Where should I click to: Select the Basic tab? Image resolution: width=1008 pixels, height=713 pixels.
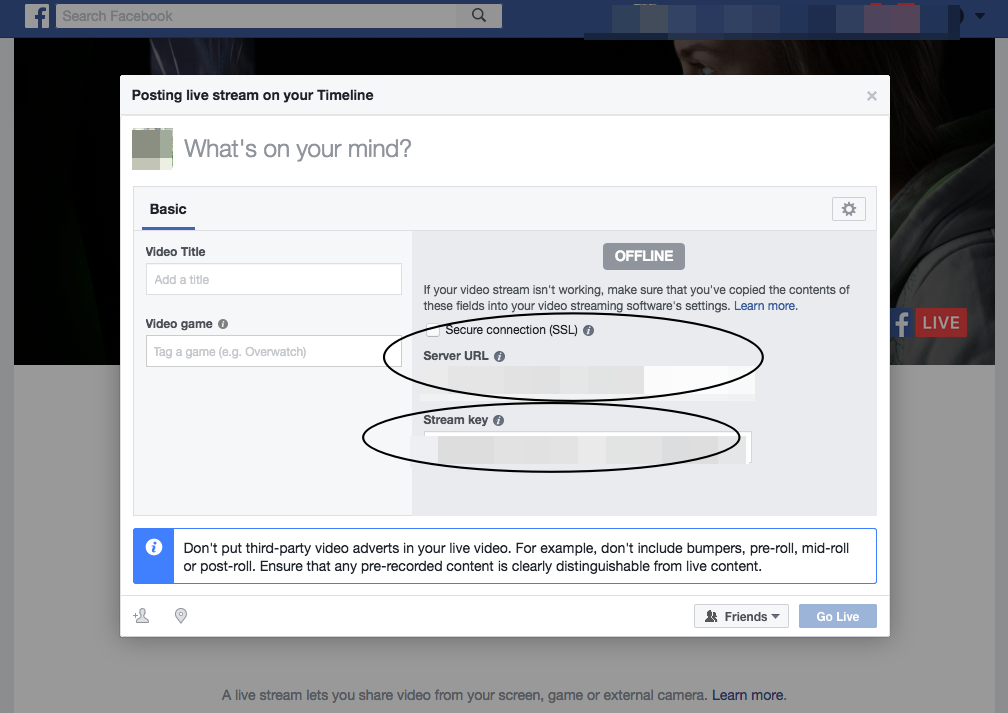[x=168, y=210]
